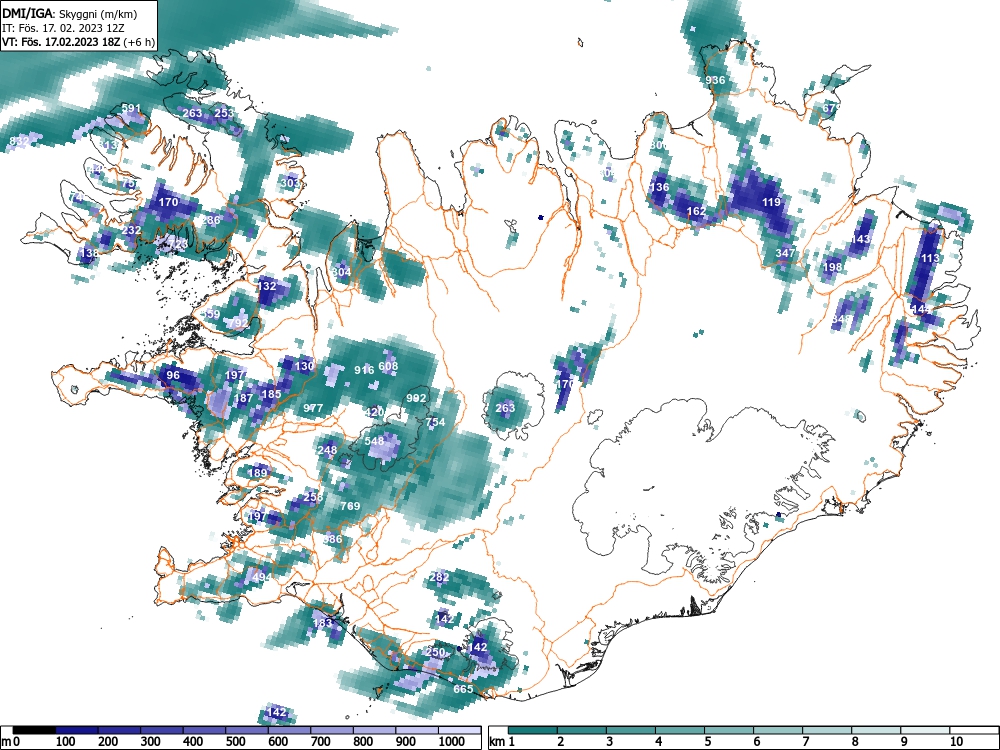Viewport: 1000px width, 750px height.
Task: Click the visibility value 977
Action: pos(312,408)
